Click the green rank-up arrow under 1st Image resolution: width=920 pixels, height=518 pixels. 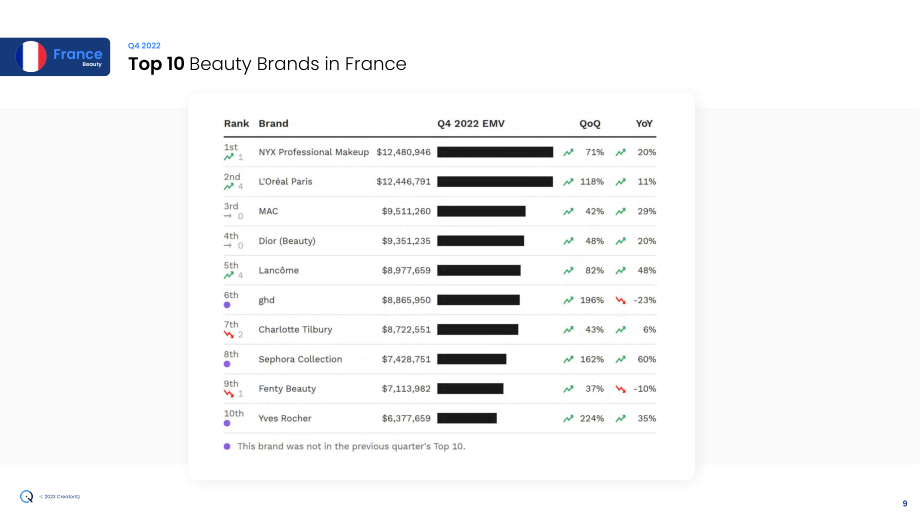click(229, 157)
